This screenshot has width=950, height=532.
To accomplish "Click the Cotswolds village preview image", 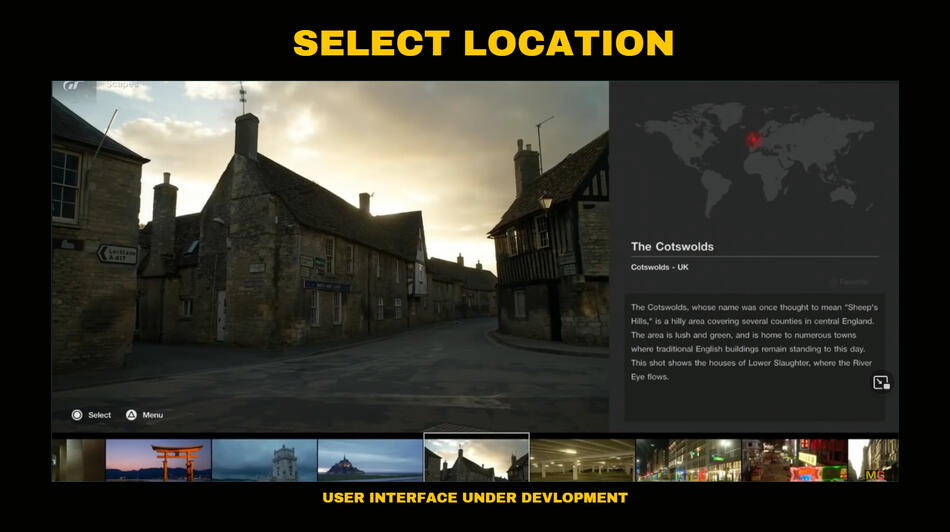I will pyautogui.click(x=330, y=250).
